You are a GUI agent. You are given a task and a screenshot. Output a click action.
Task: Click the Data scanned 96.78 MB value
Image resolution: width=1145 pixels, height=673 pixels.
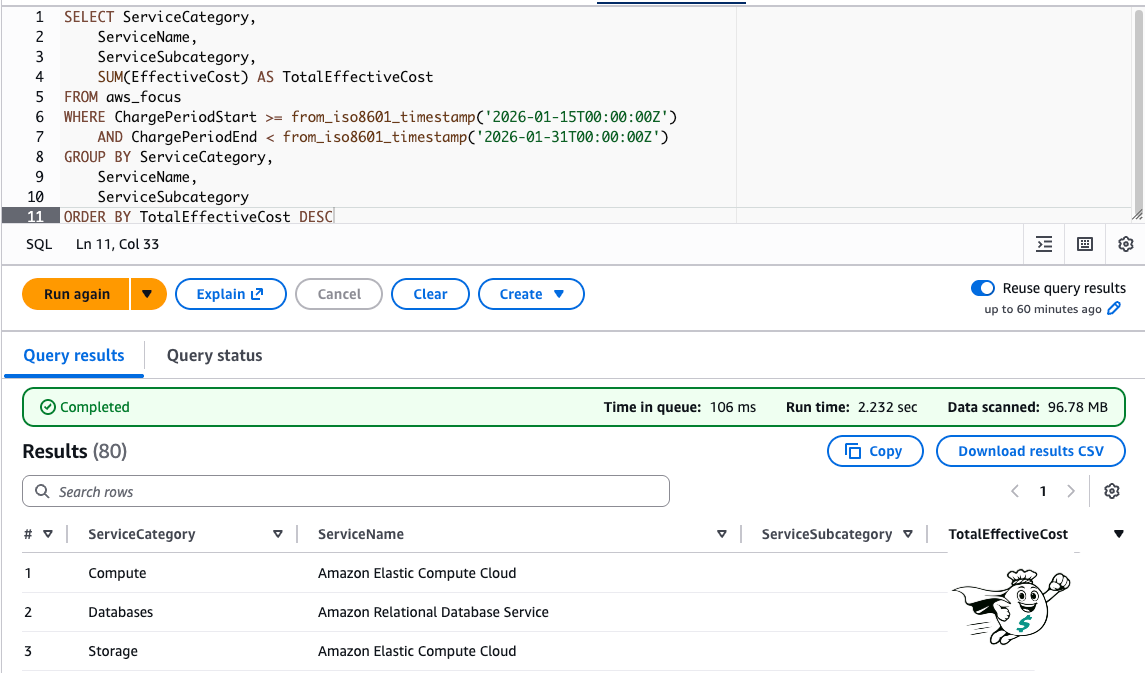tap(1077, 407)
